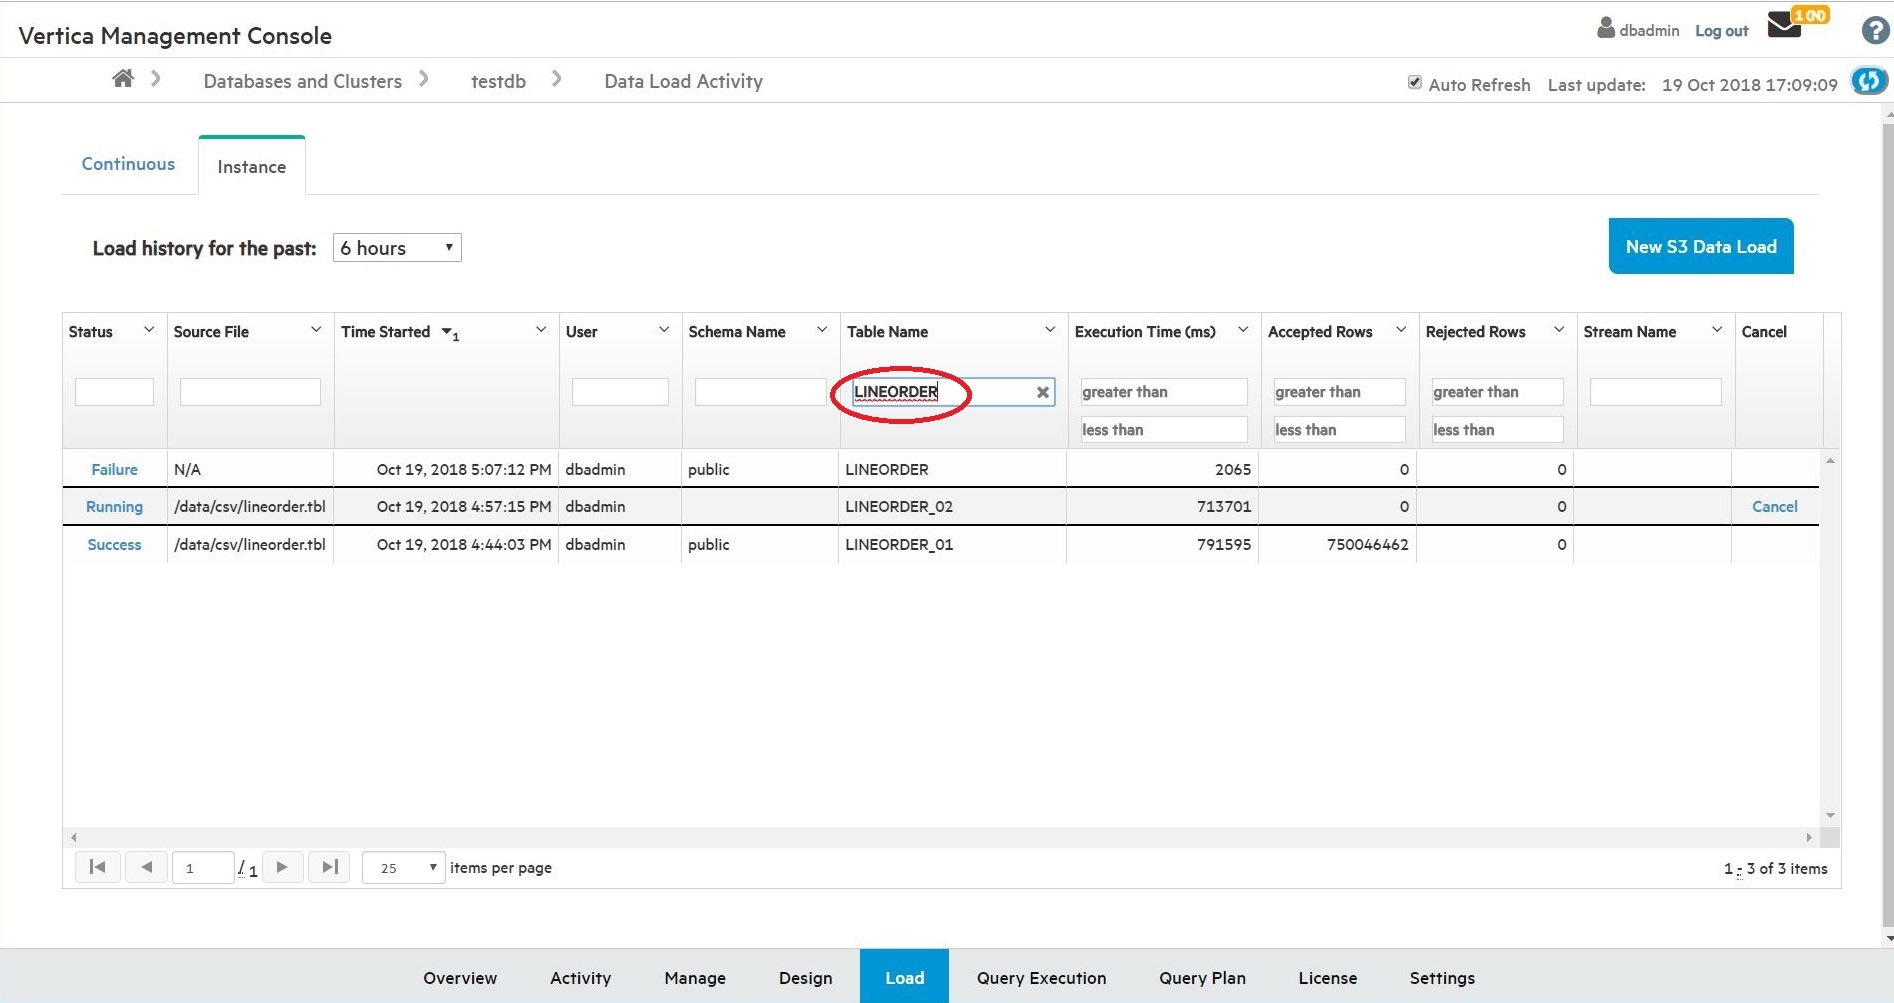Viewport: 1894px width, 1003px height.
Task: Click the horizontal scrollbar under the table
Action: pyautogui.click(x=940, y=837)
